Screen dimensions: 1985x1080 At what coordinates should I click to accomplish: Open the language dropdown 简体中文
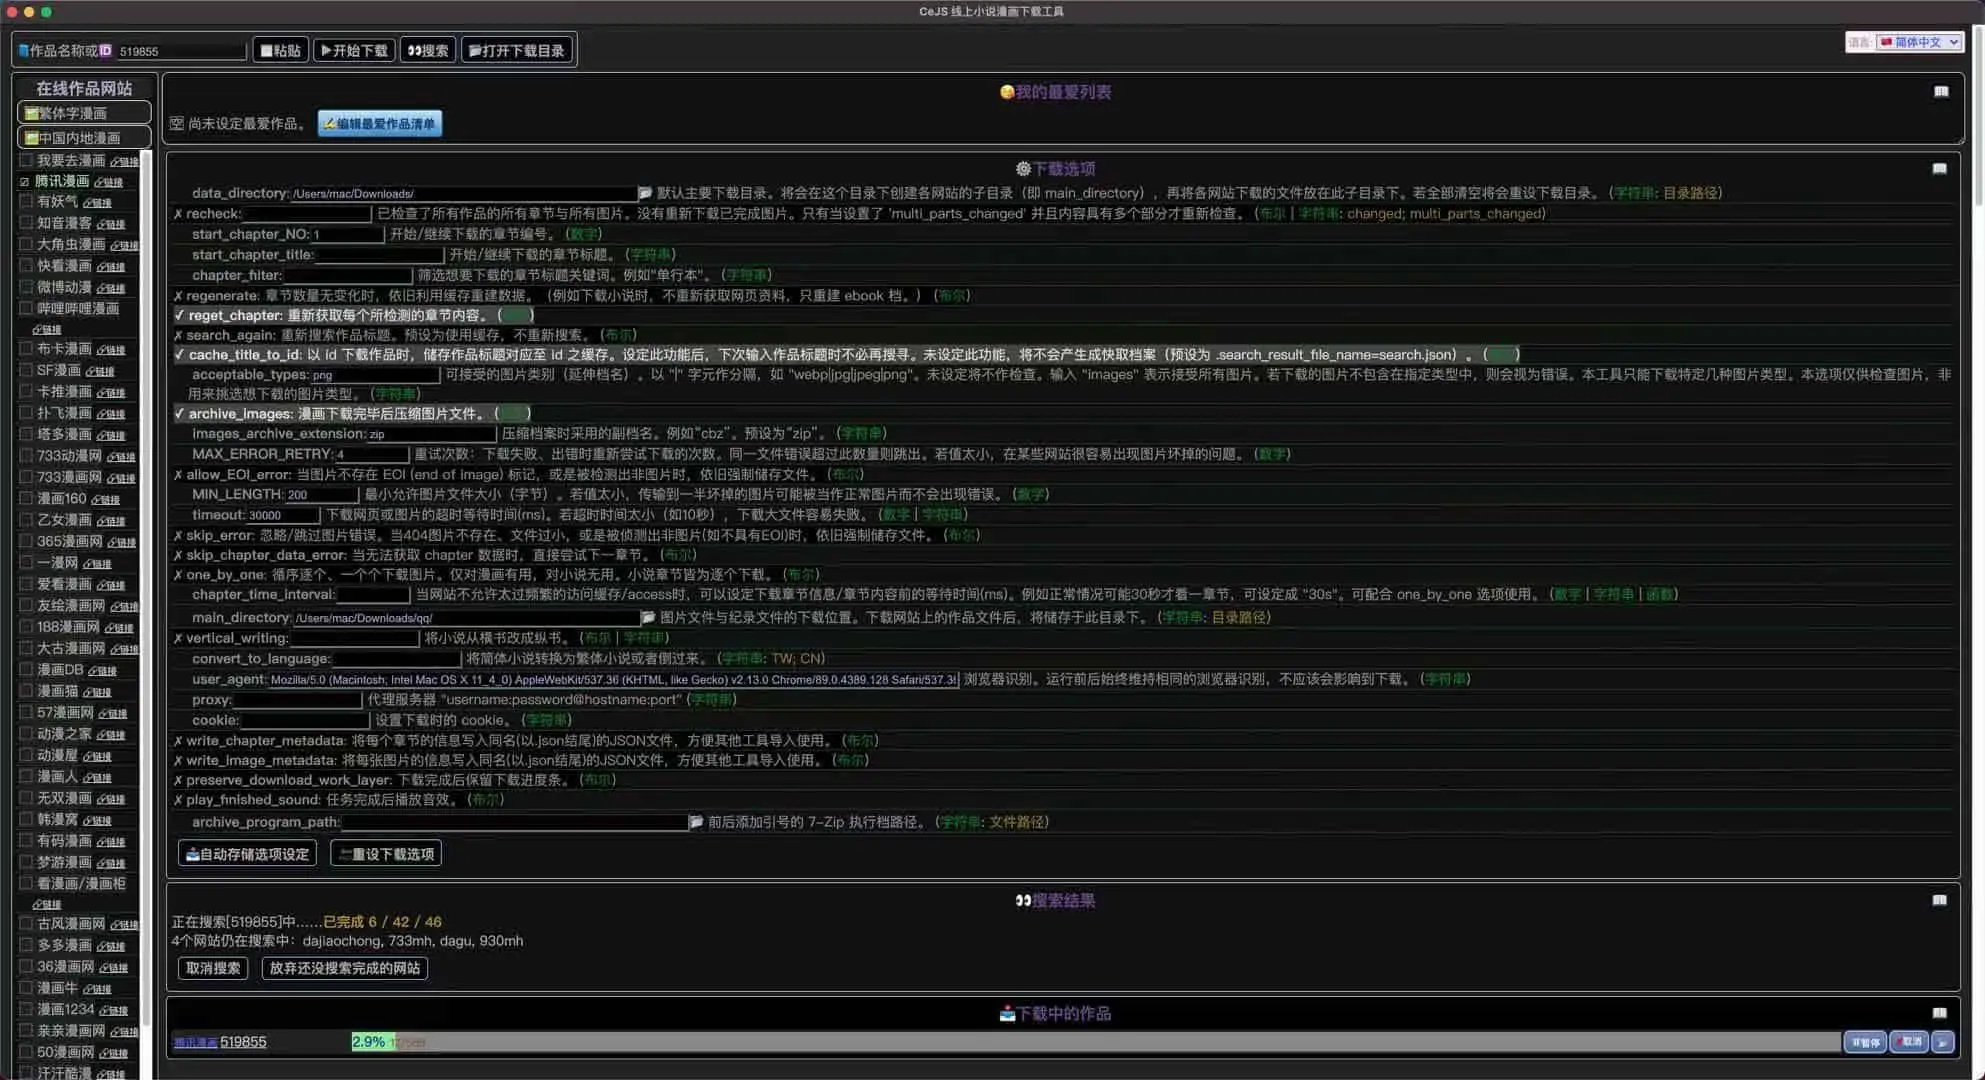click(x=1918, y=42)
